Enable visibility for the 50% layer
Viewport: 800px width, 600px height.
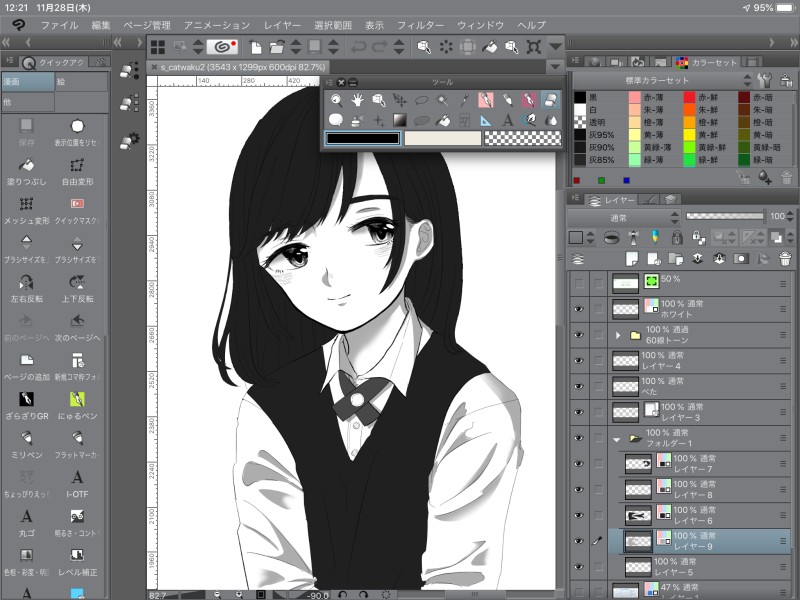tap(578, 284)
